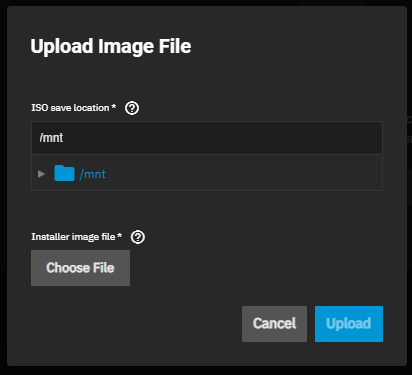Click the Upload Image File dialog title
412x375 pixels.
point(111,46)
